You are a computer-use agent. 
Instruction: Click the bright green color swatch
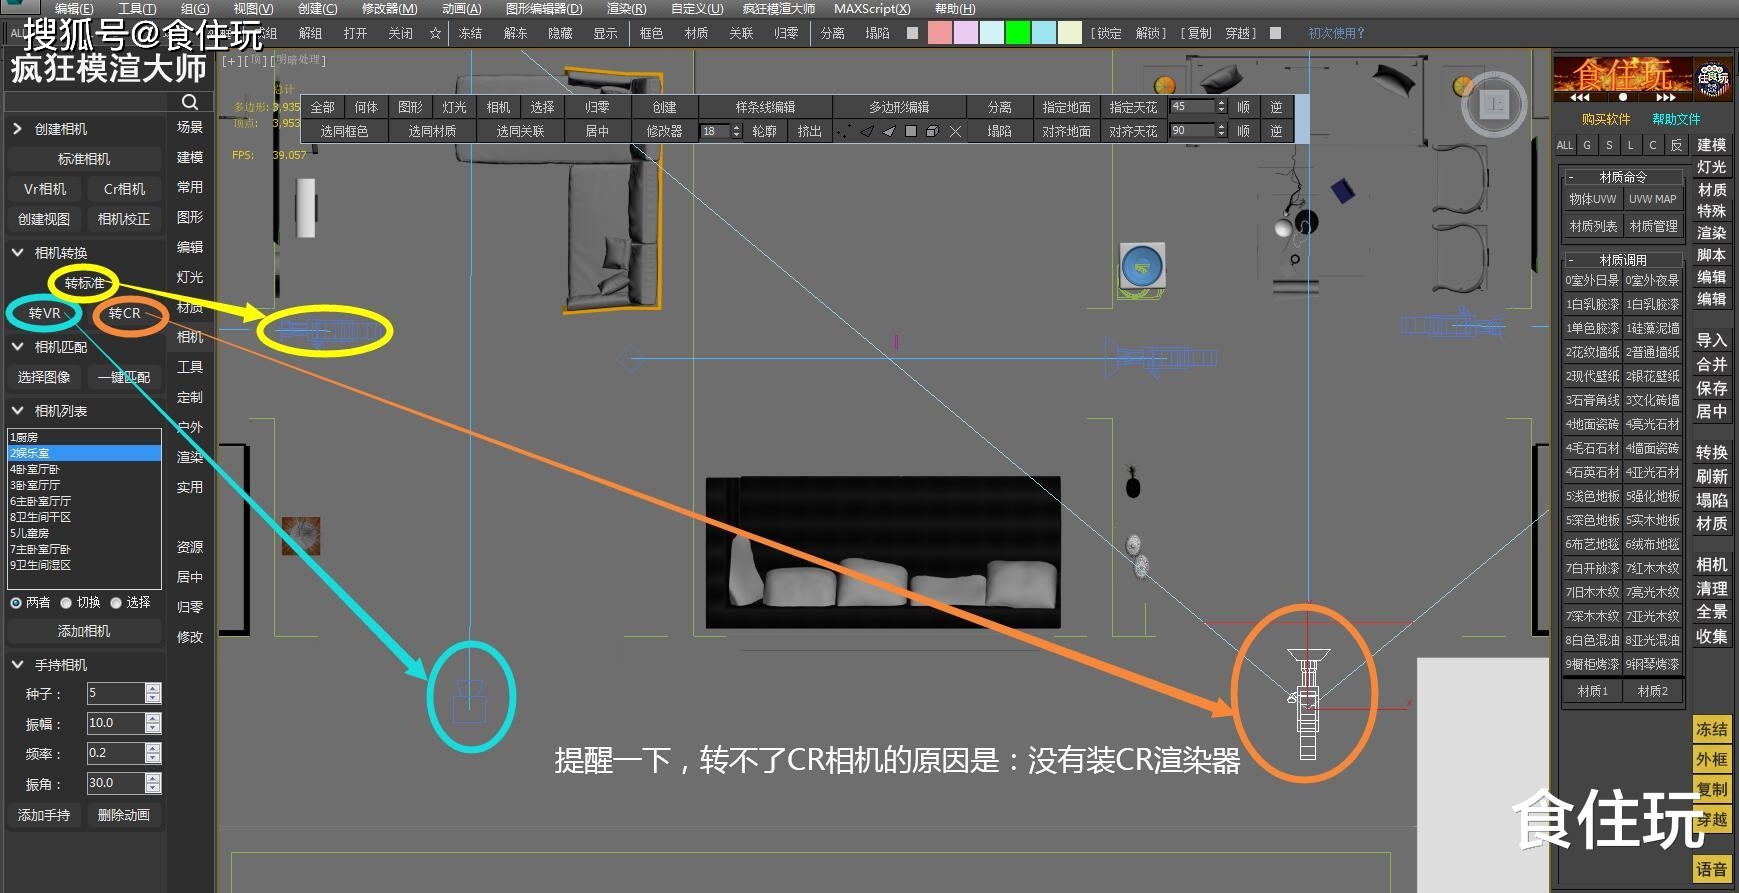[1017, 33]
